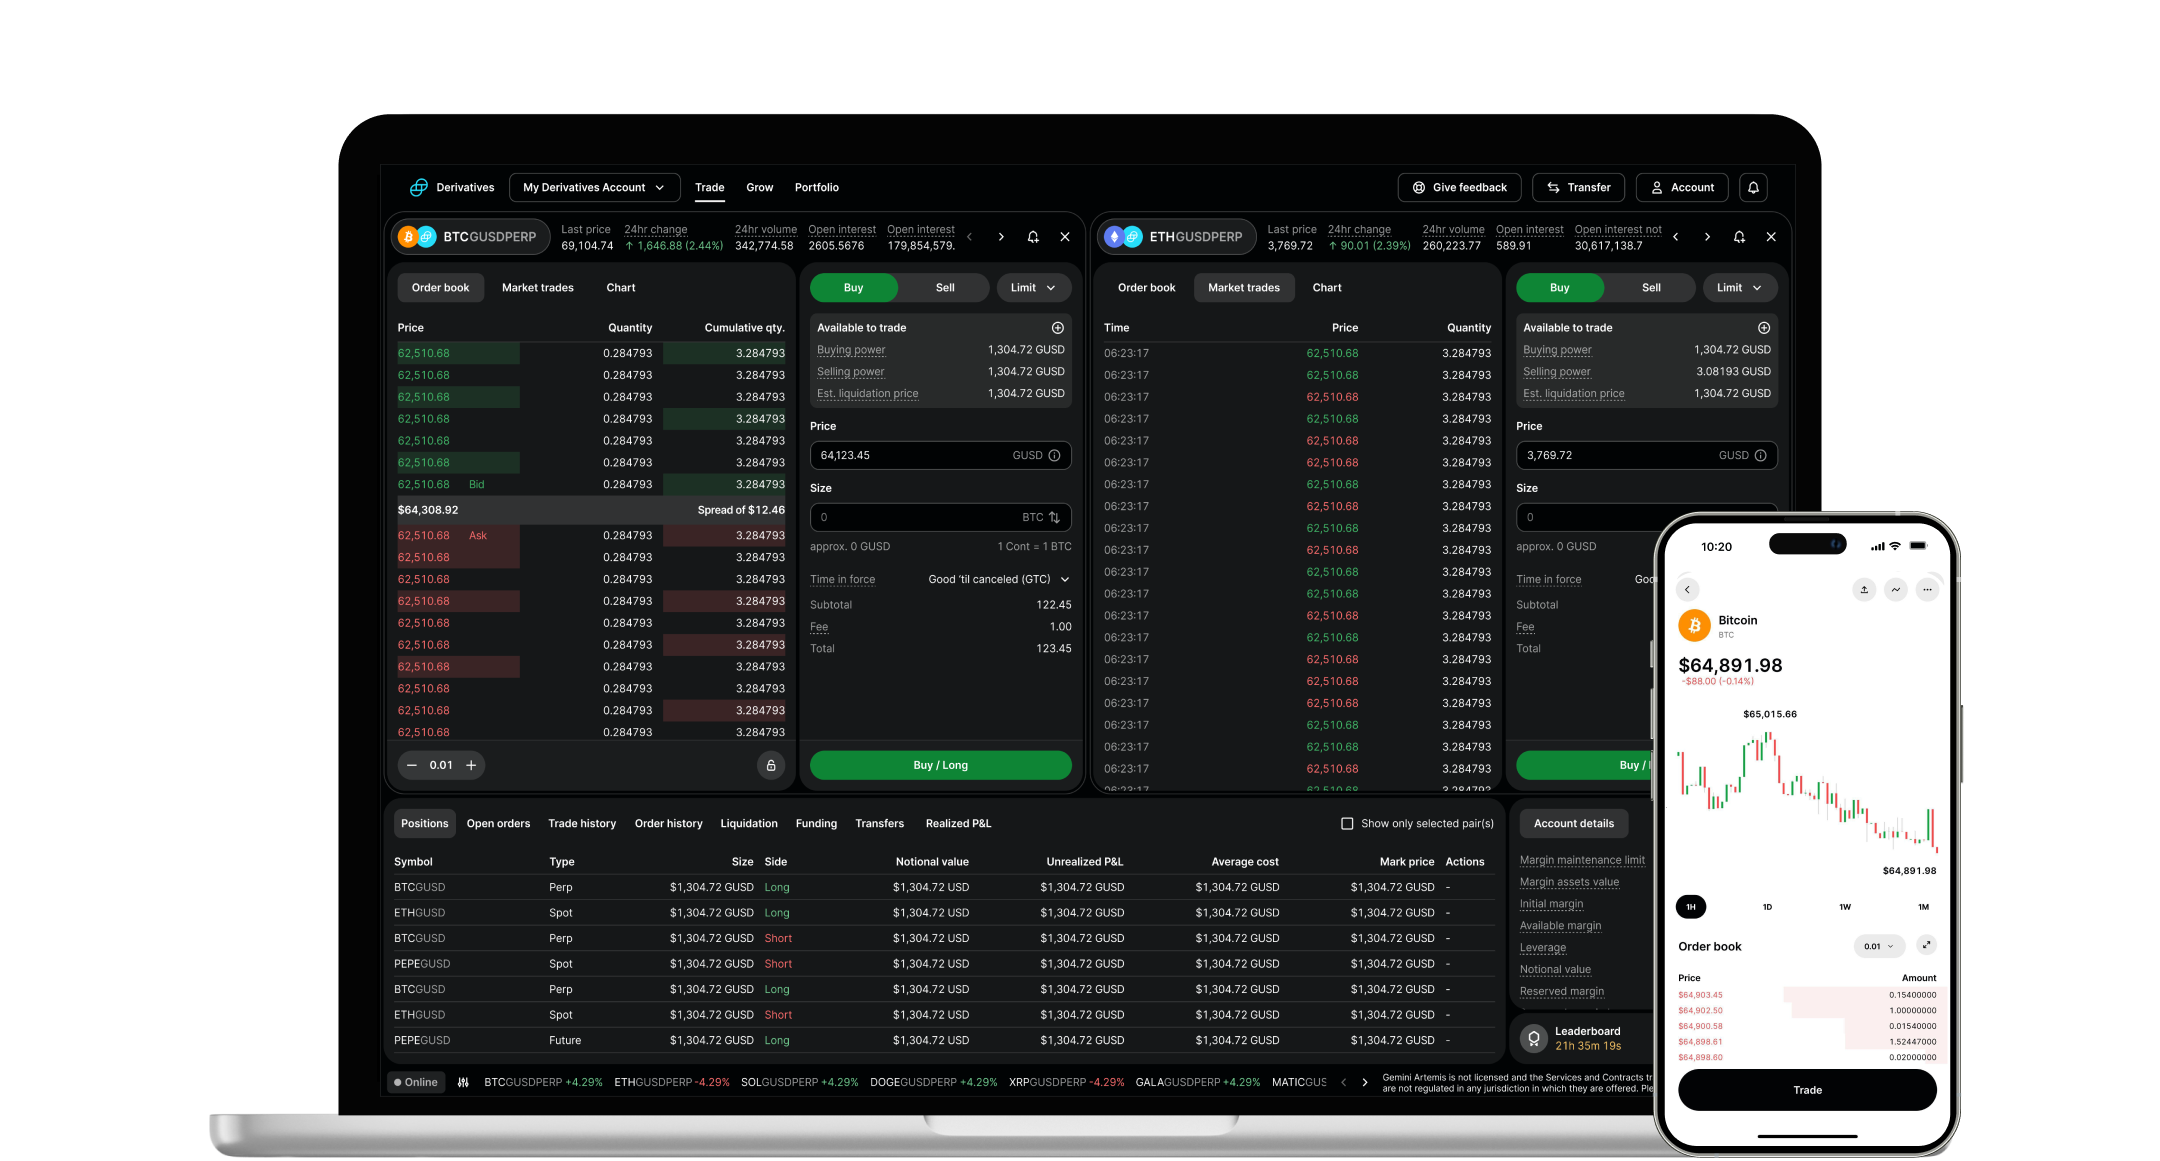Open more options via the ellipsis on the phone
The width and height of the screenshot is (2160, 1161).
[1928, 589]
